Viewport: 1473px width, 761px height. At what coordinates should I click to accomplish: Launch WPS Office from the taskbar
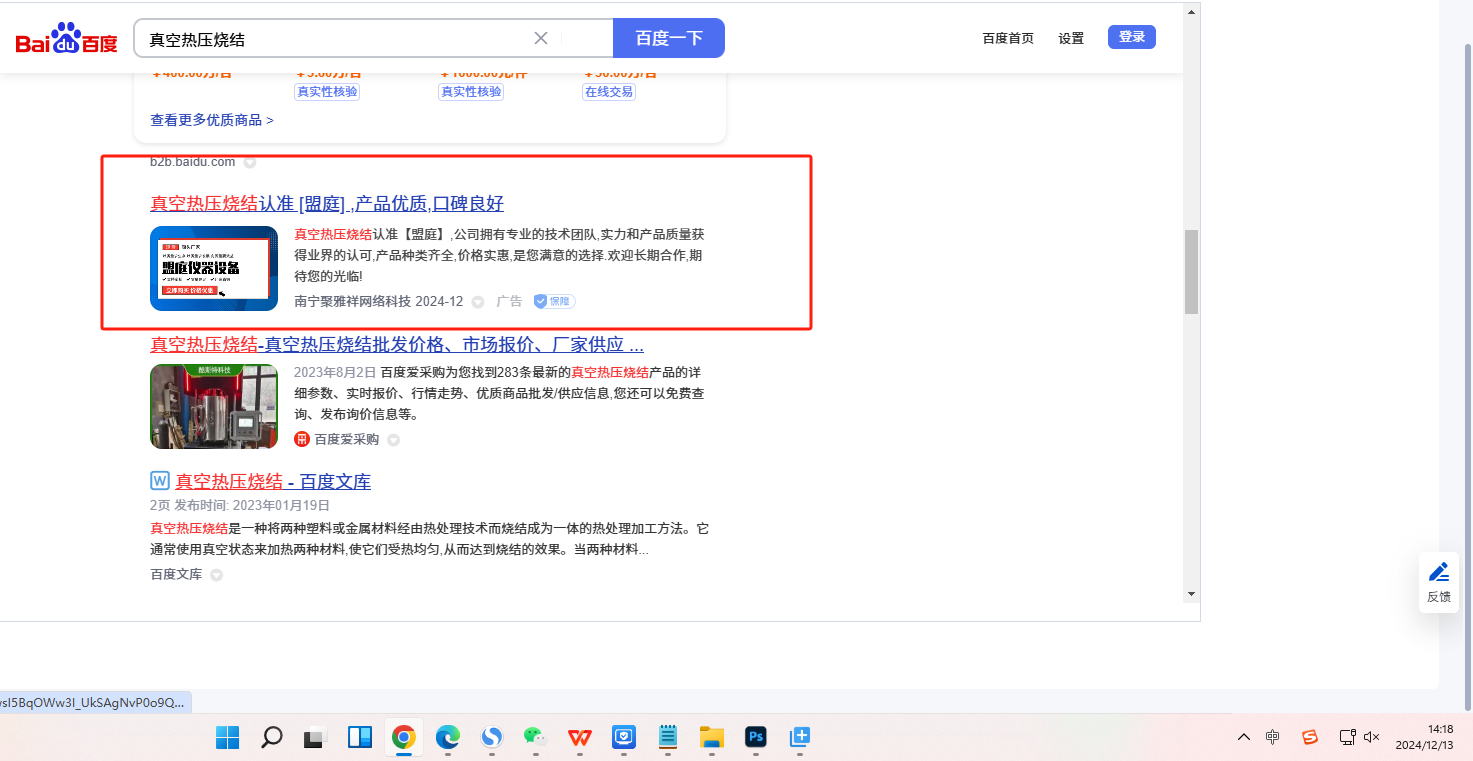click(x=580, y=738)
